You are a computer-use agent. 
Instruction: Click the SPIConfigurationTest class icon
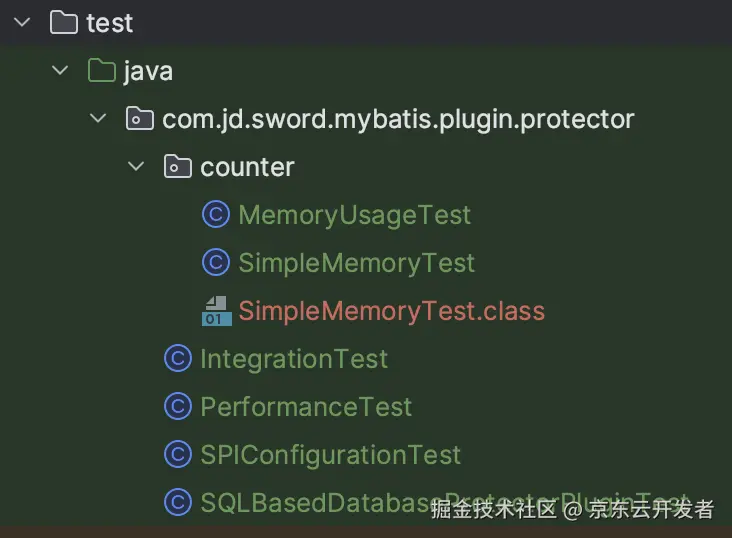click(178, 455)
